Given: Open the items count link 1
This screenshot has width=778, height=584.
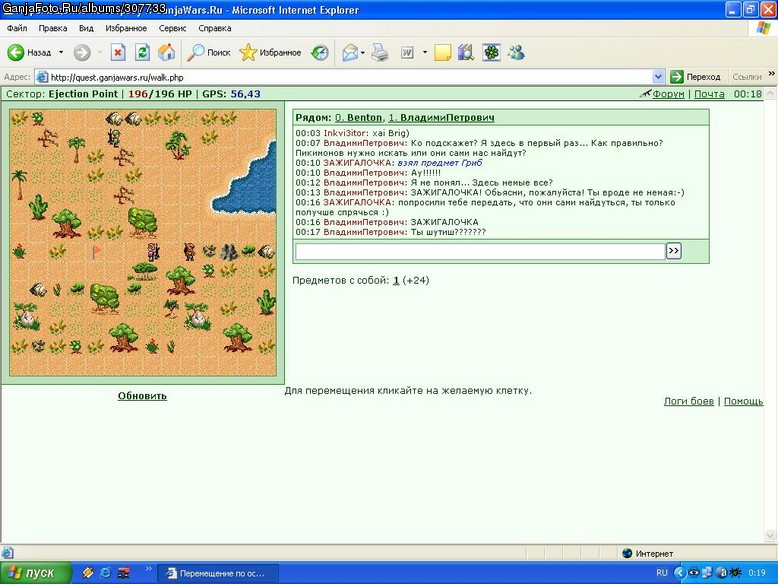Looking at the screenshot, I should pyautogui.click(x=396, y=281).
